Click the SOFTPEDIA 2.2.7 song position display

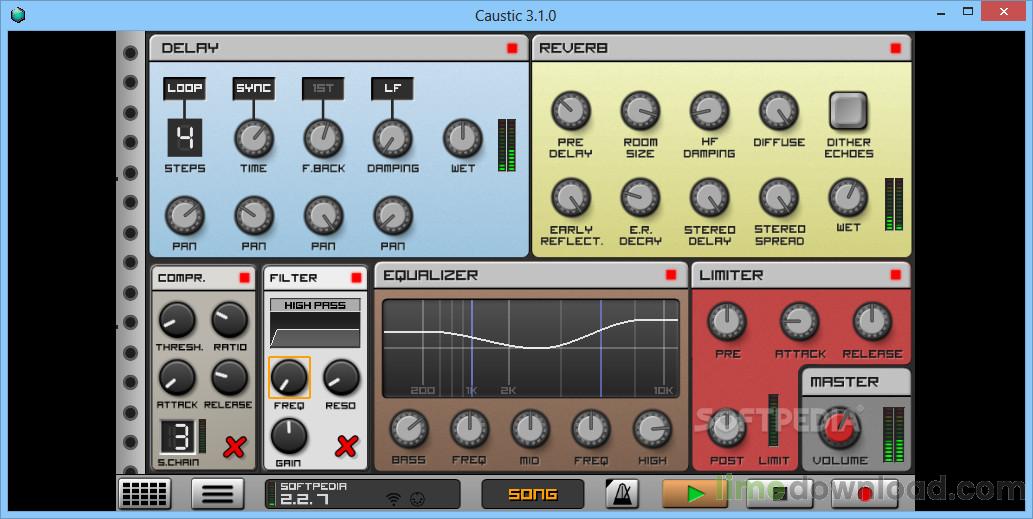362,494
